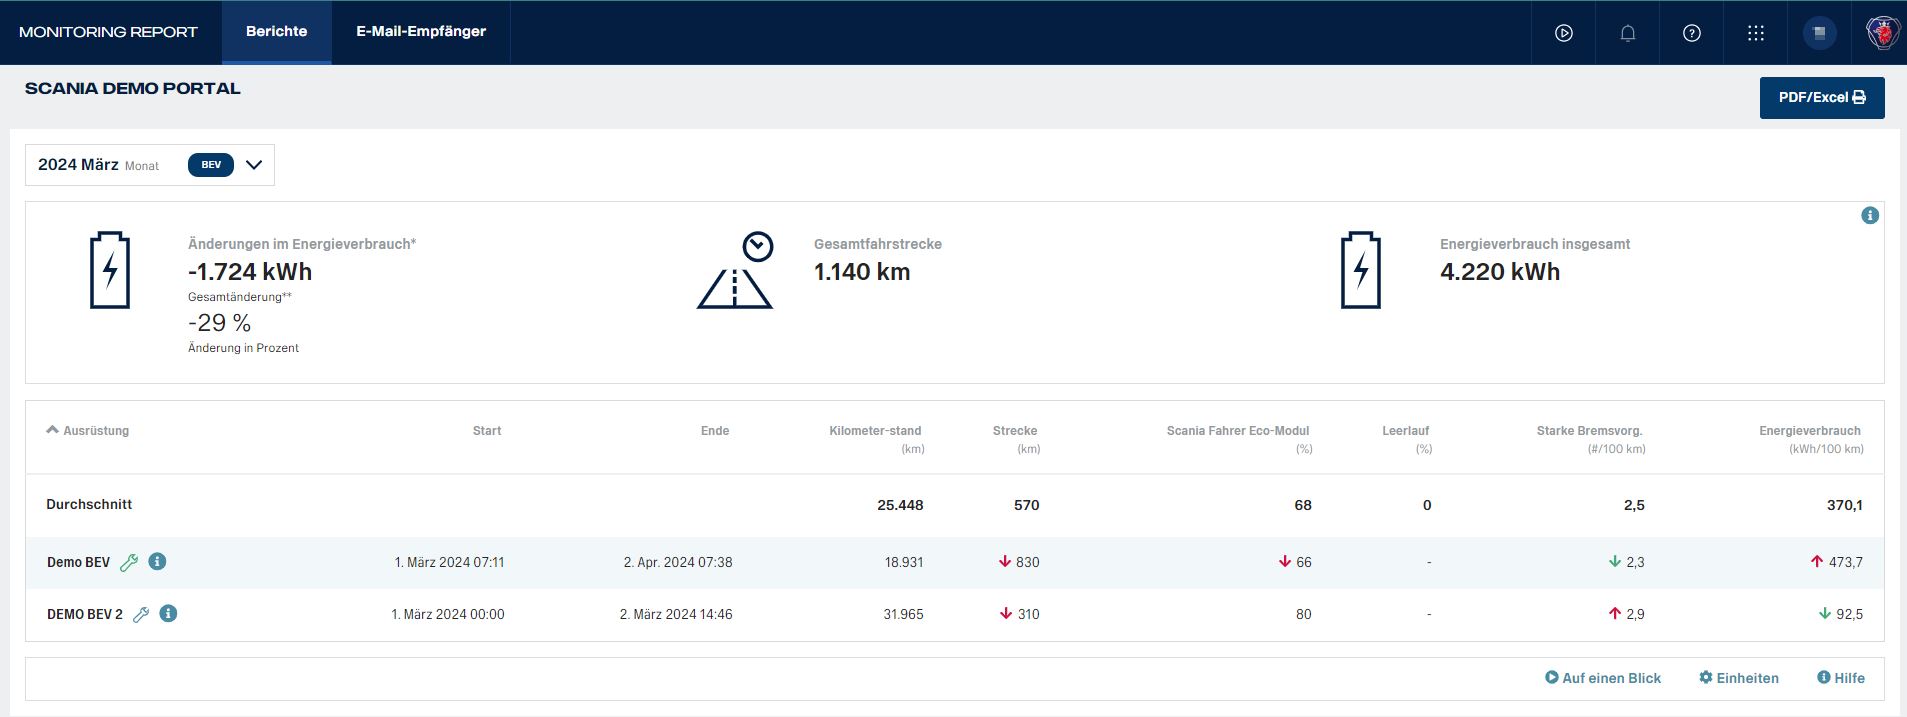Switch to the Berichte tab
Screen dimensions: 1907x717
(276, 32)
